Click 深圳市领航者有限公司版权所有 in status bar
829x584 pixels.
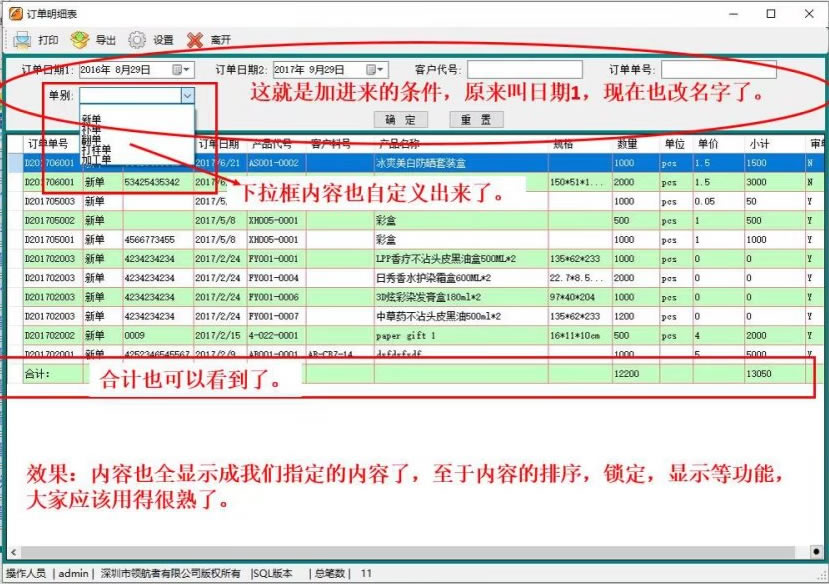click(170, 573)
